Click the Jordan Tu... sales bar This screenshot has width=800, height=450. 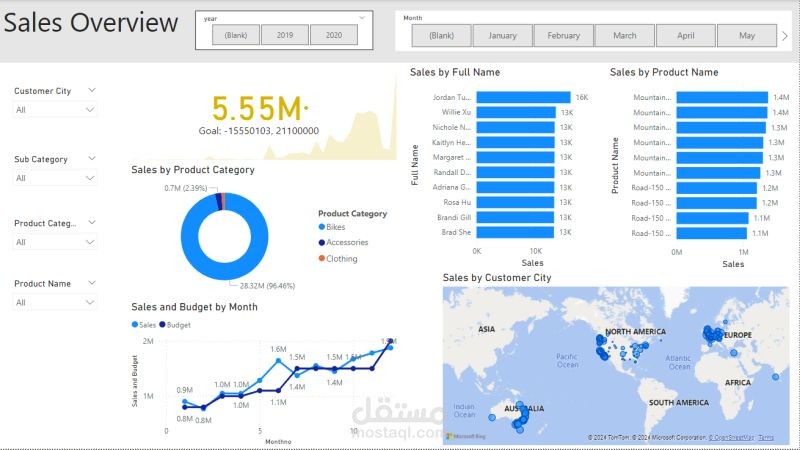click(x=523, y=97)
